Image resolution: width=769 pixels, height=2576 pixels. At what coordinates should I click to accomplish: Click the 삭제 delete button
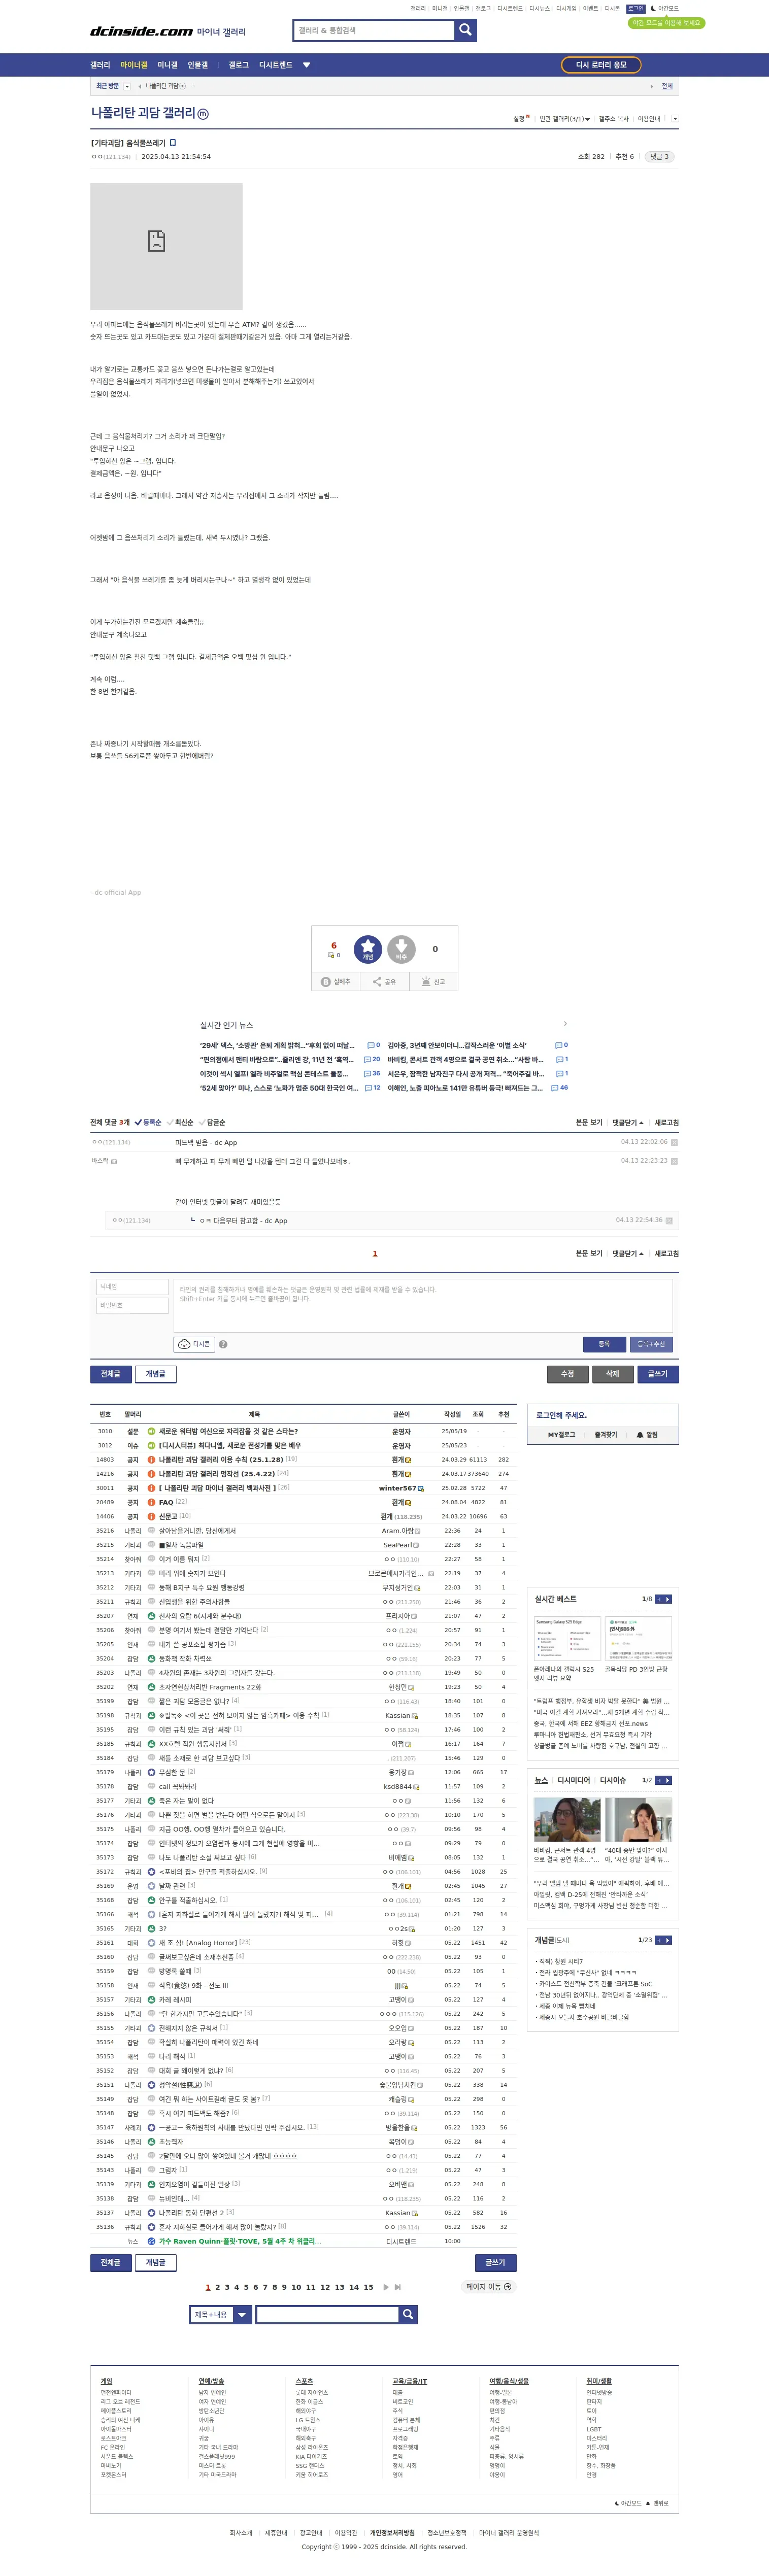click(x=612, y=1373)
